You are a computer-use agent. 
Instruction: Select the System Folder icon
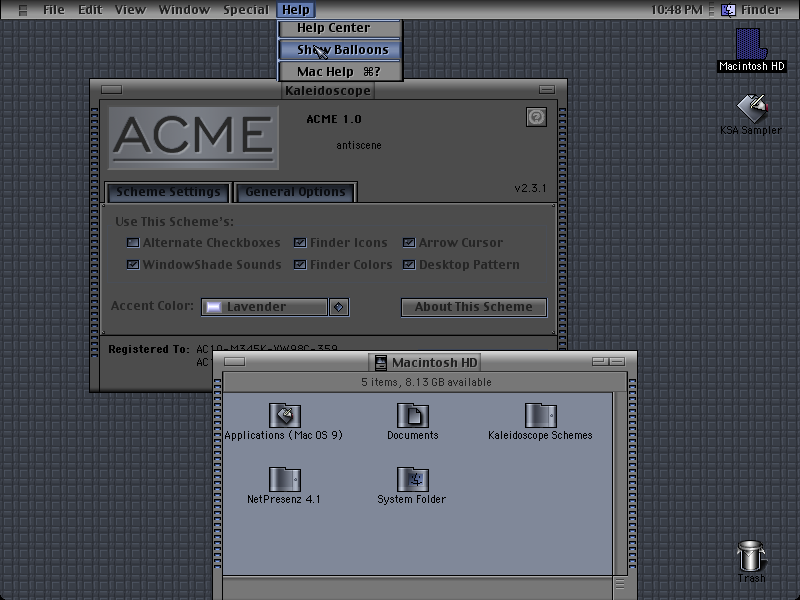coord(413,479)
